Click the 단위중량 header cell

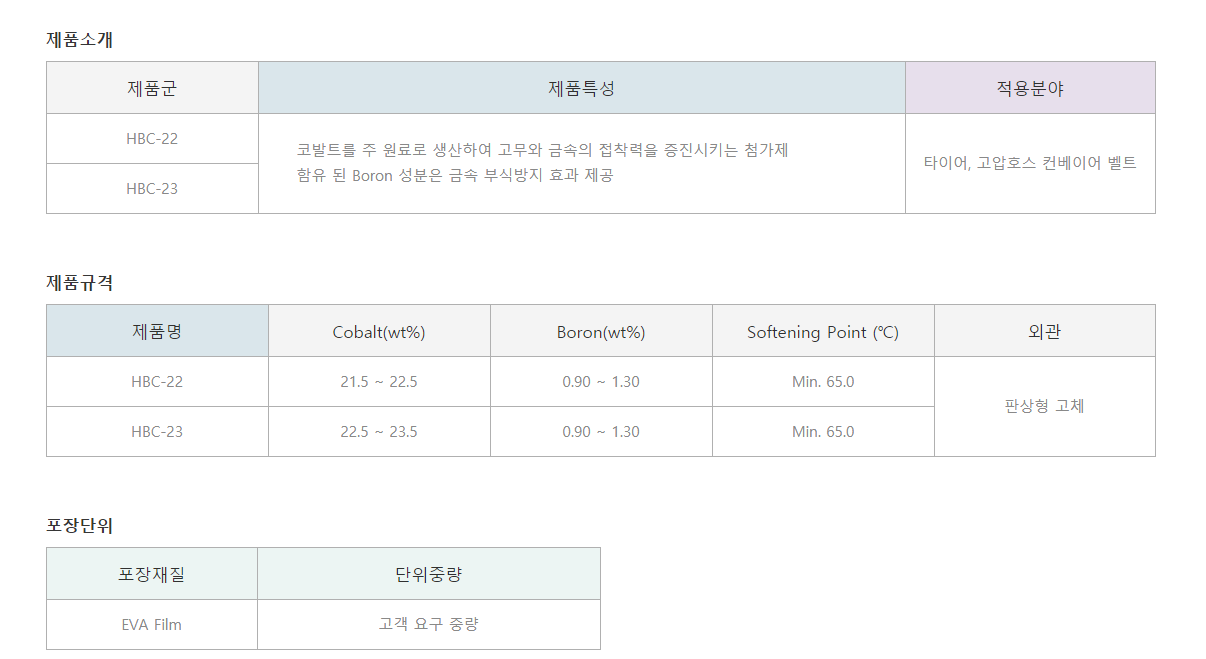[429, 574]
